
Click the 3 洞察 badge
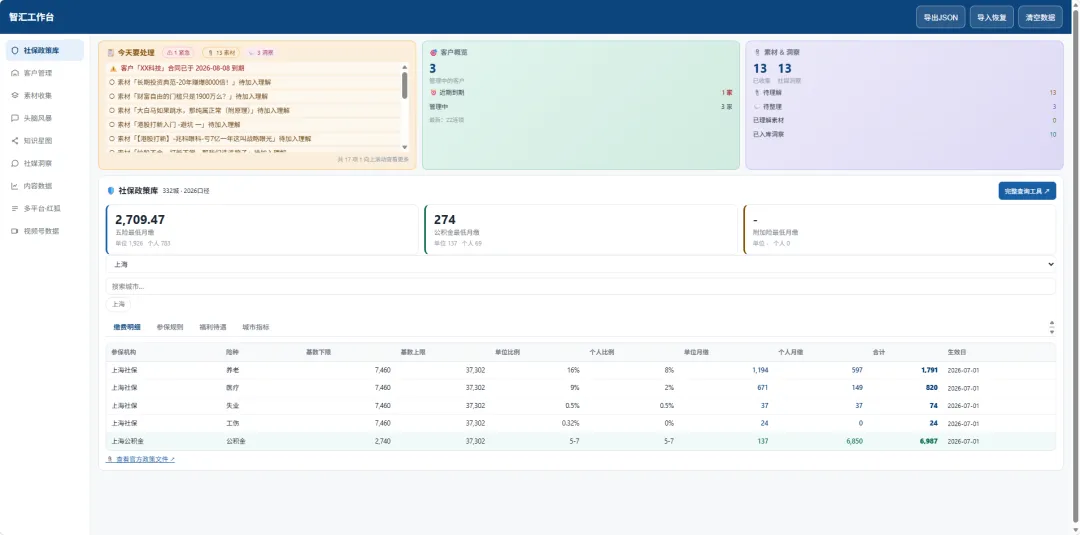tap(262, 52)
